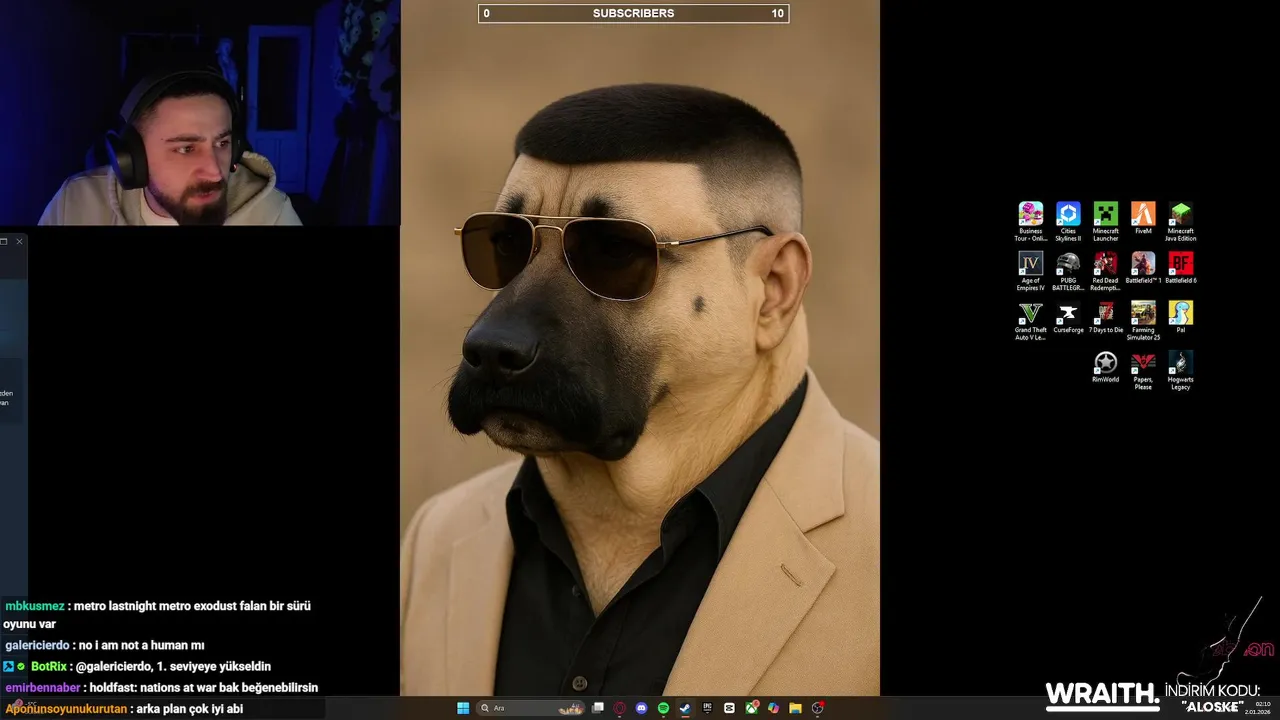The height and width of the screenshot is (720, 1280).
Task: Click chat username Aponunsoyunukurutan
Action: coord(66,709)
